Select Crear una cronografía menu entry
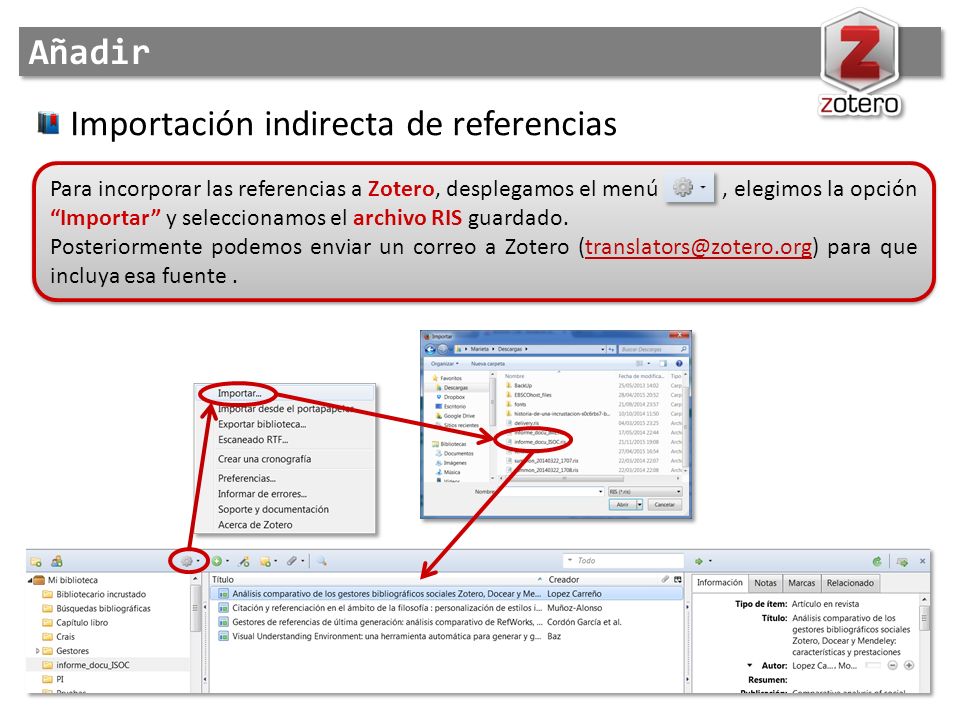The height and width of the screenshot is (720, 960). (x=264, y=459)
